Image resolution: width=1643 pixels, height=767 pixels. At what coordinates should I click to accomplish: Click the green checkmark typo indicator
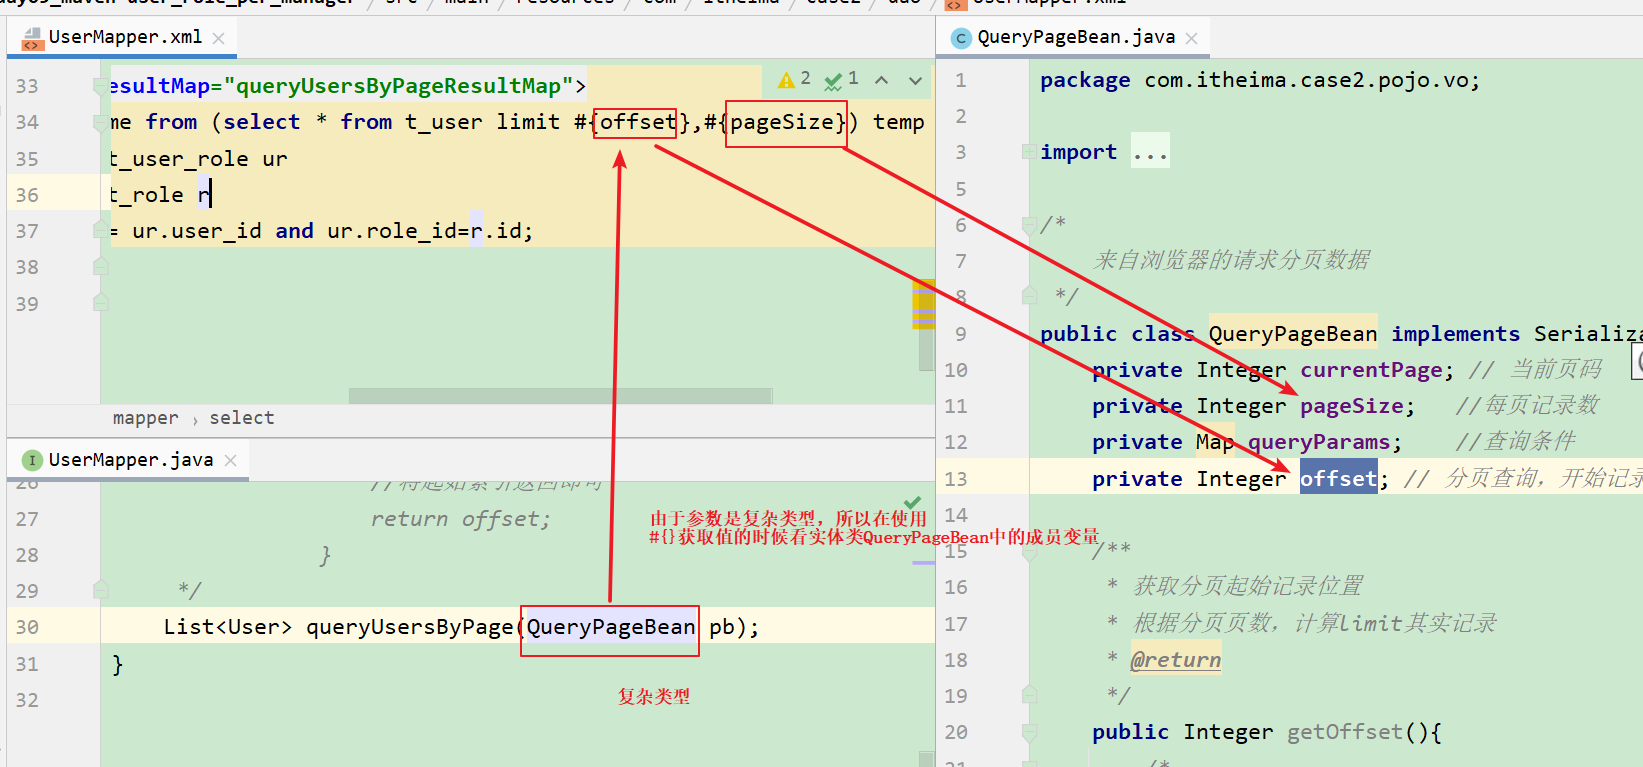[833, 81]
